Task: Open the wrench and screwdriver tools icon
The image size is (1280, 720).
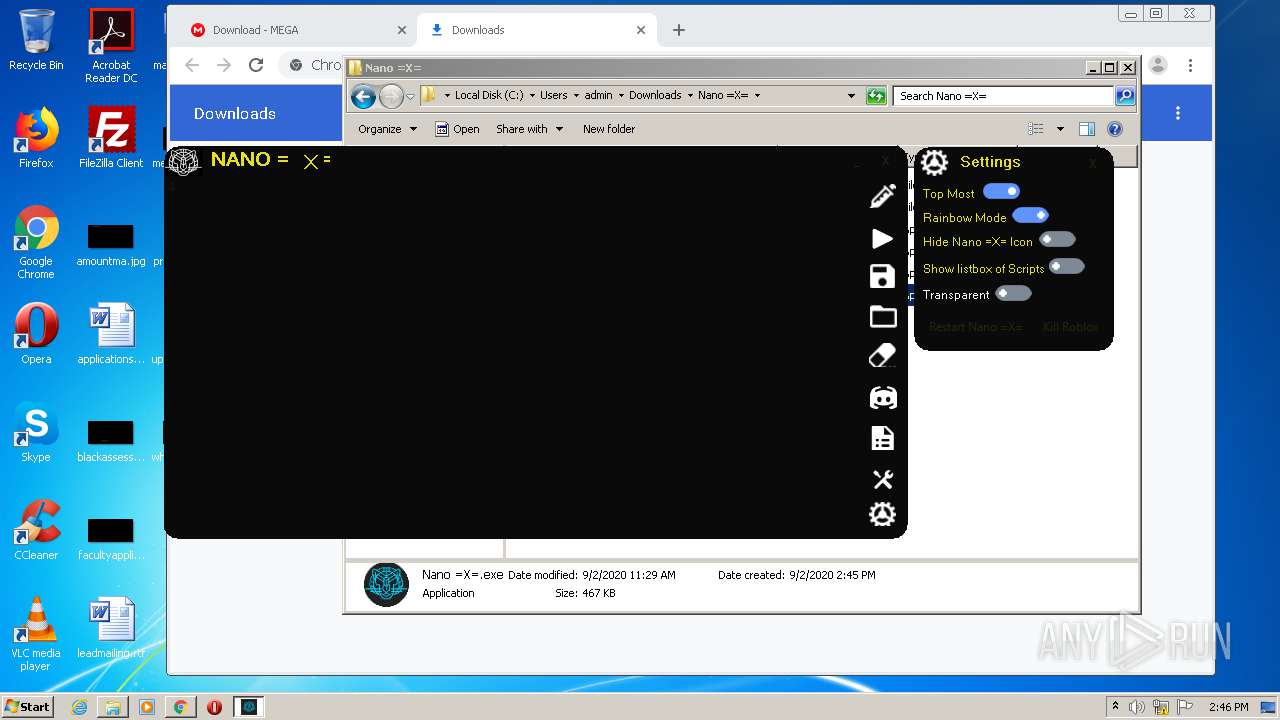Action: [882, 479]
